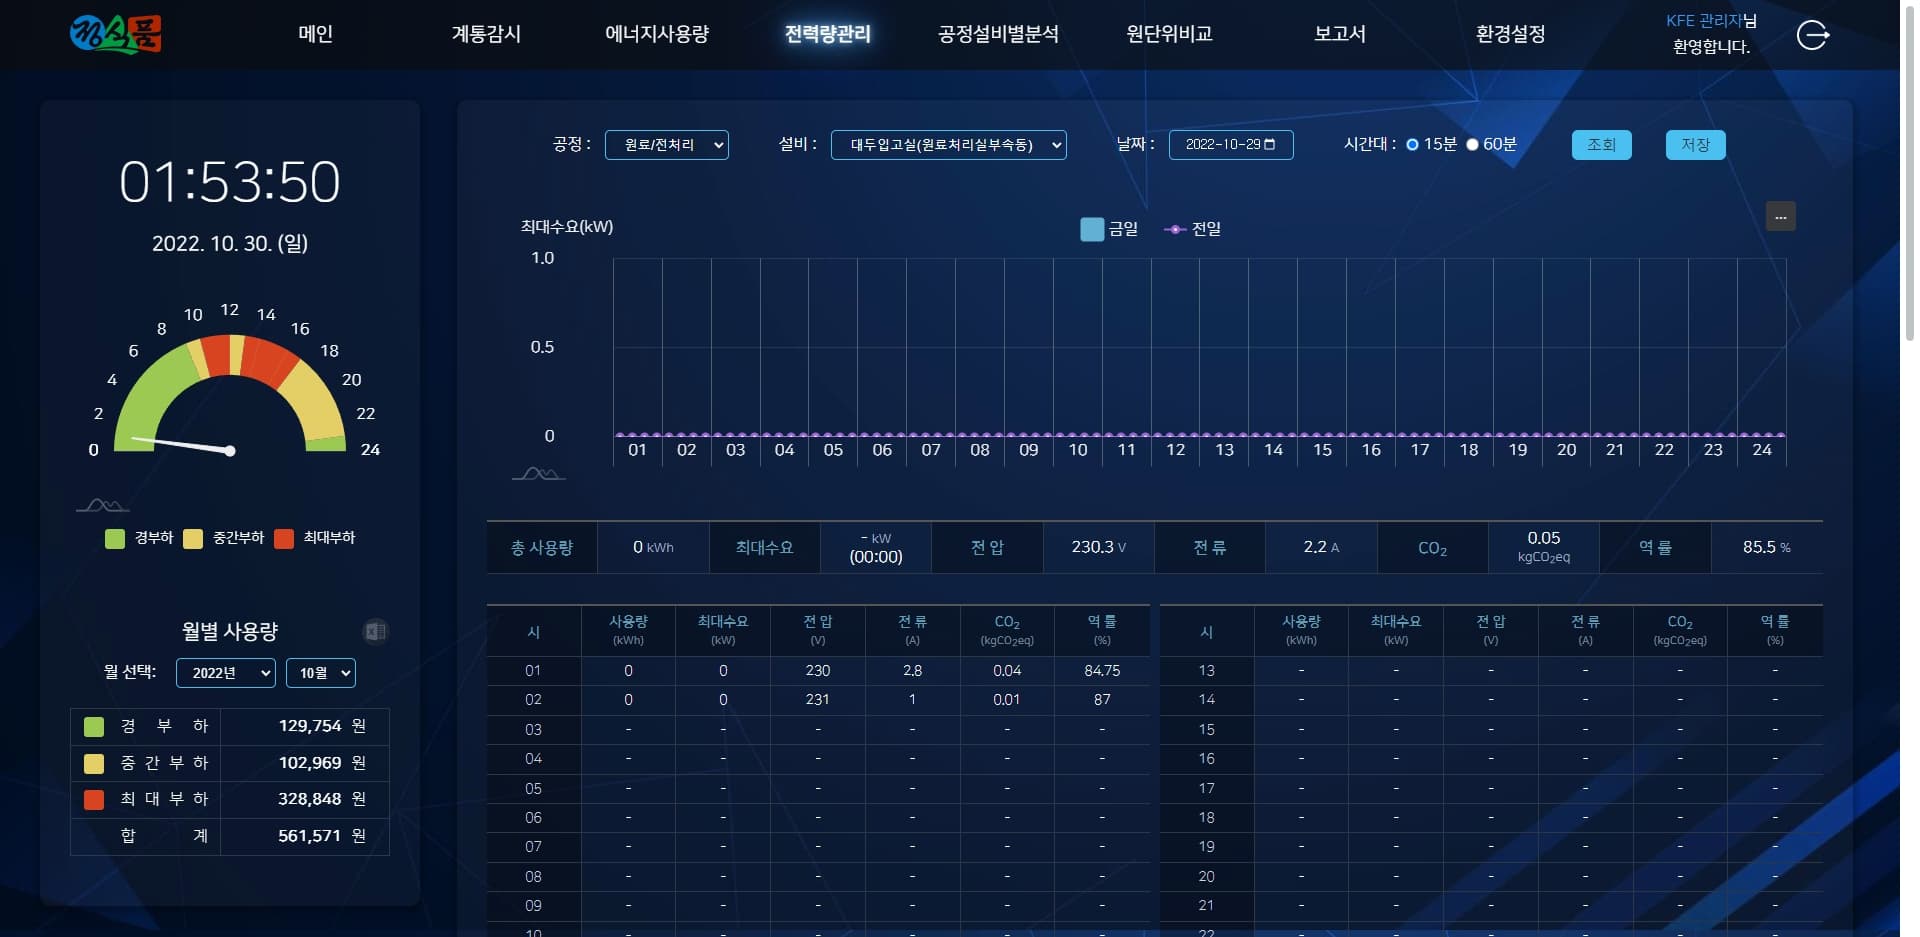Click the logout icon in the top-right corner
The image size is (1920, 937).
click(x=1813, y=36)
